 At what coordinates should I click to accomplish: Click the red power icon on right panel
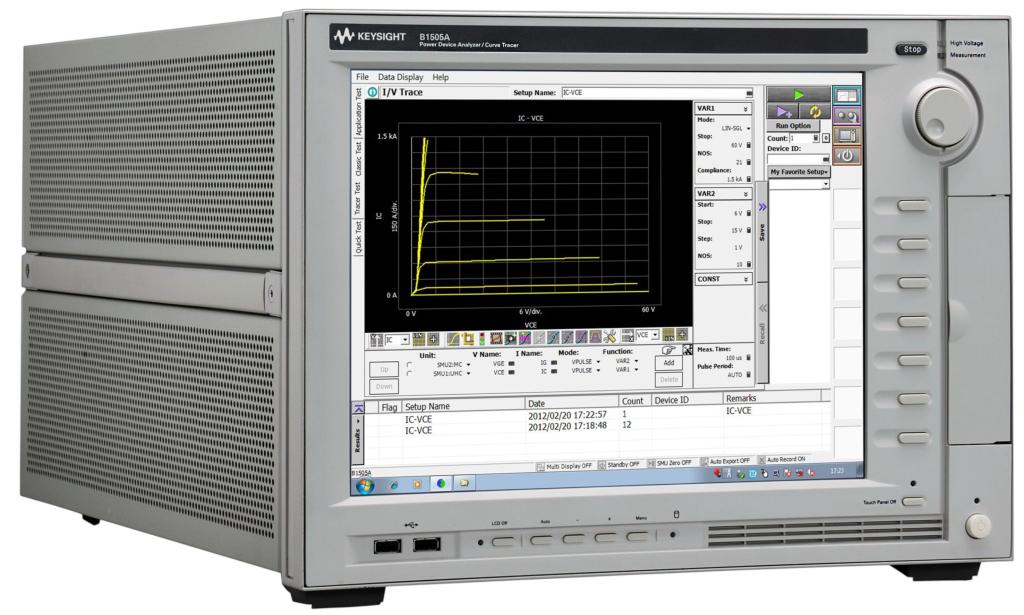coord(846,156)
